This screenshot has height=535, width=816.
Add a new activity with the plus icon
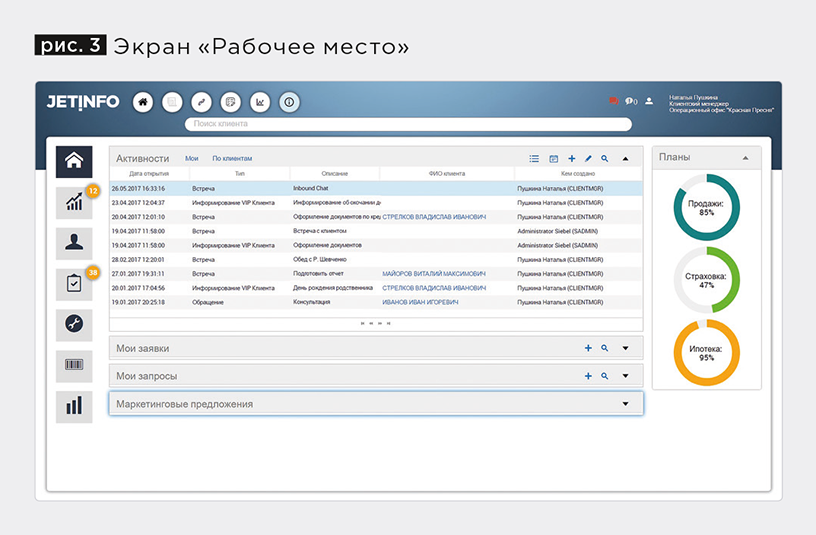click(571, 158)
